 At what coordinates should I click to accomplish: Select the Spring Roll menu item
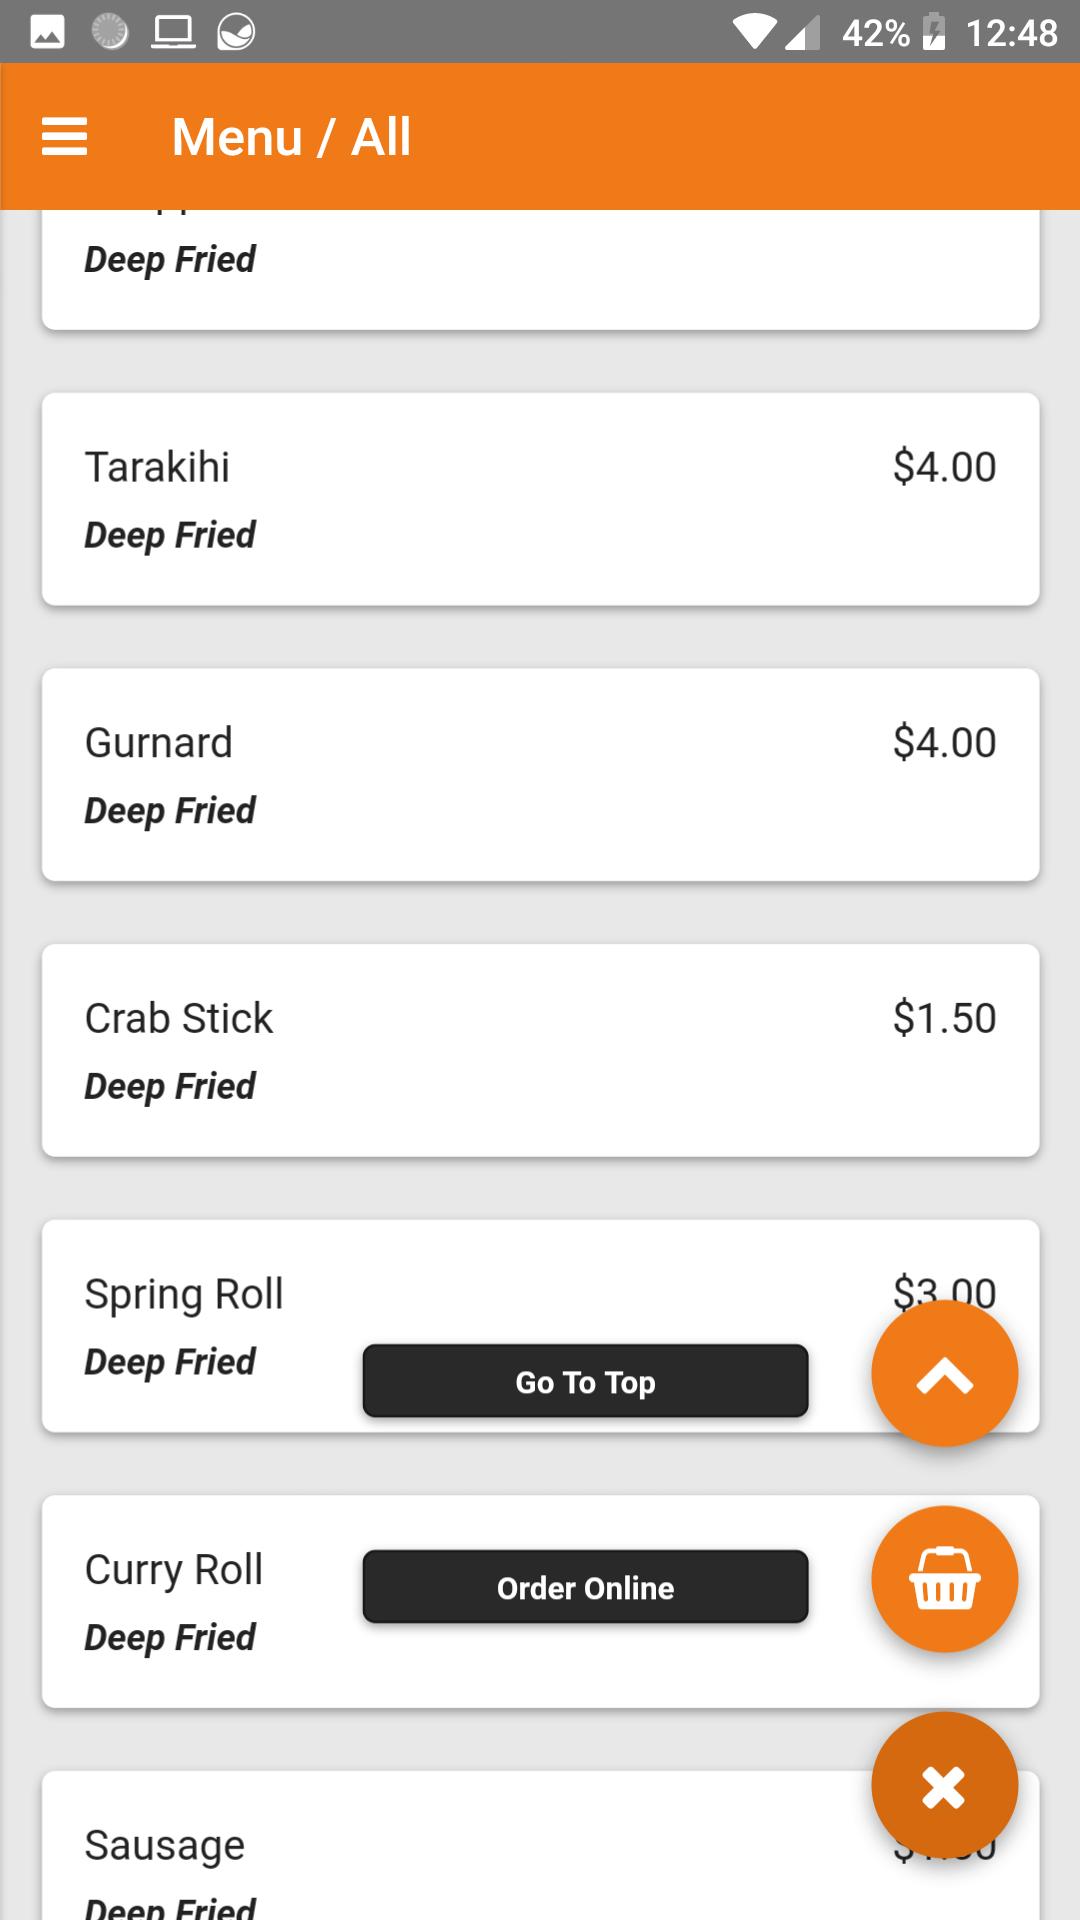pos(540,1326)
